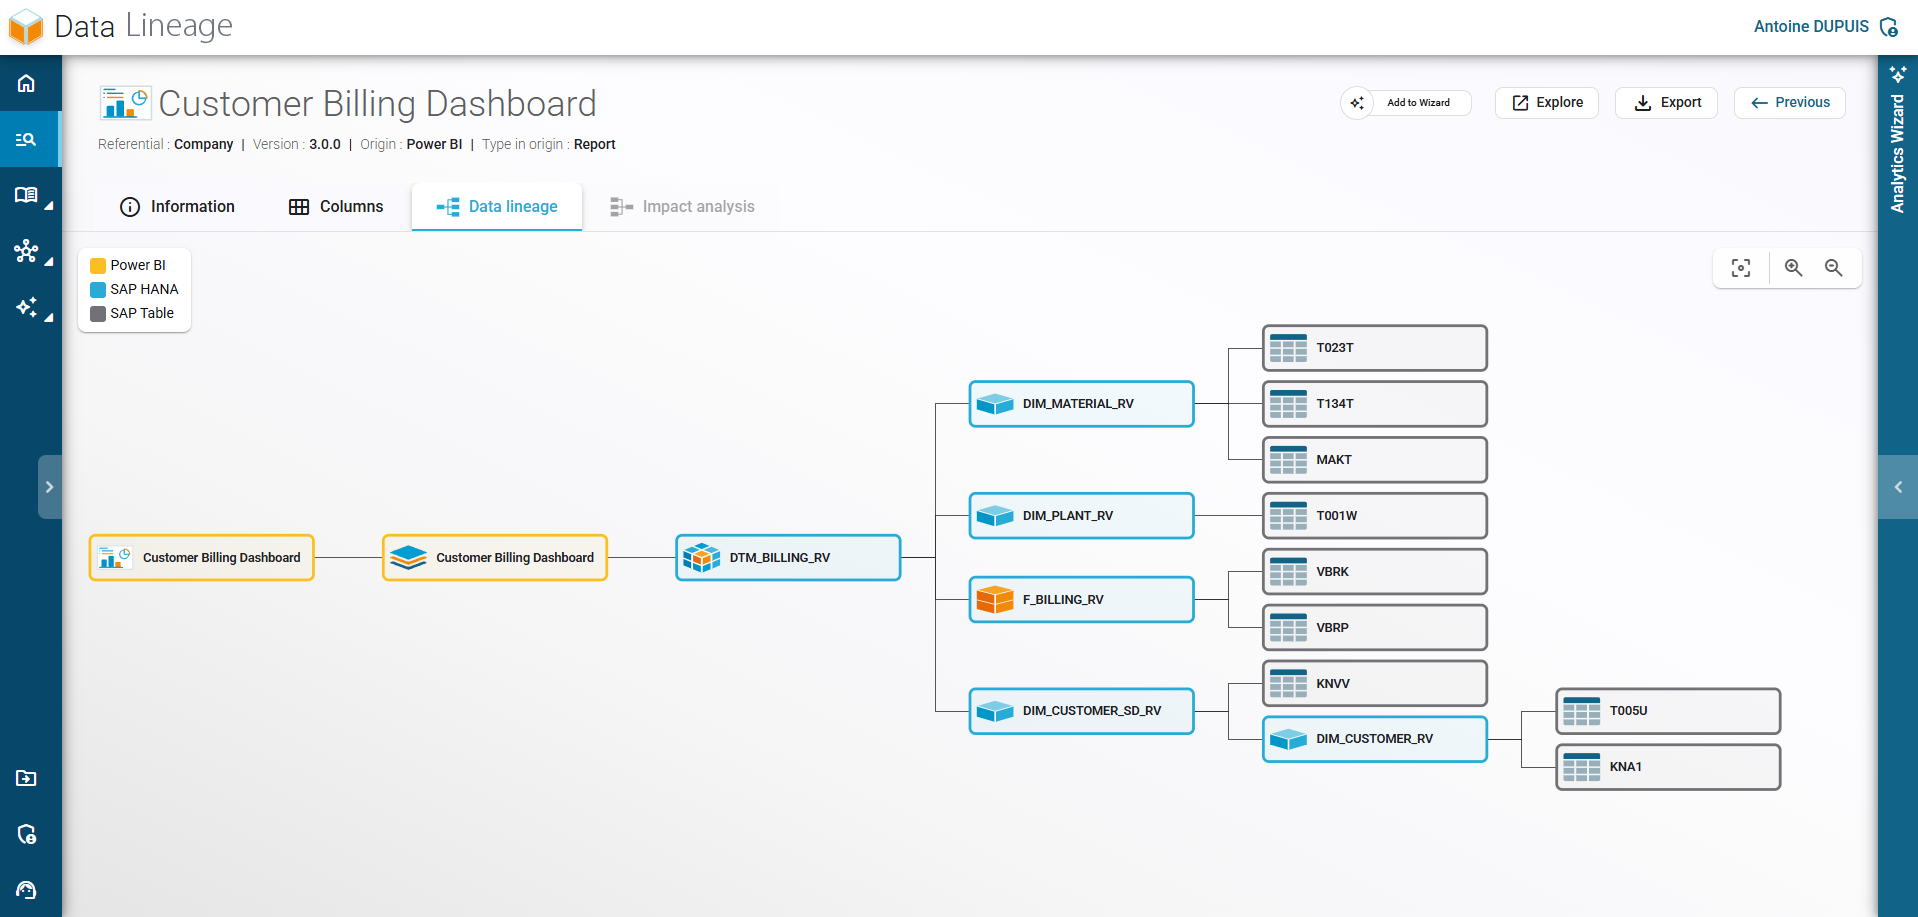Open the Home sidebar icon
This screenshot has width=1918, height=917.
26,83
